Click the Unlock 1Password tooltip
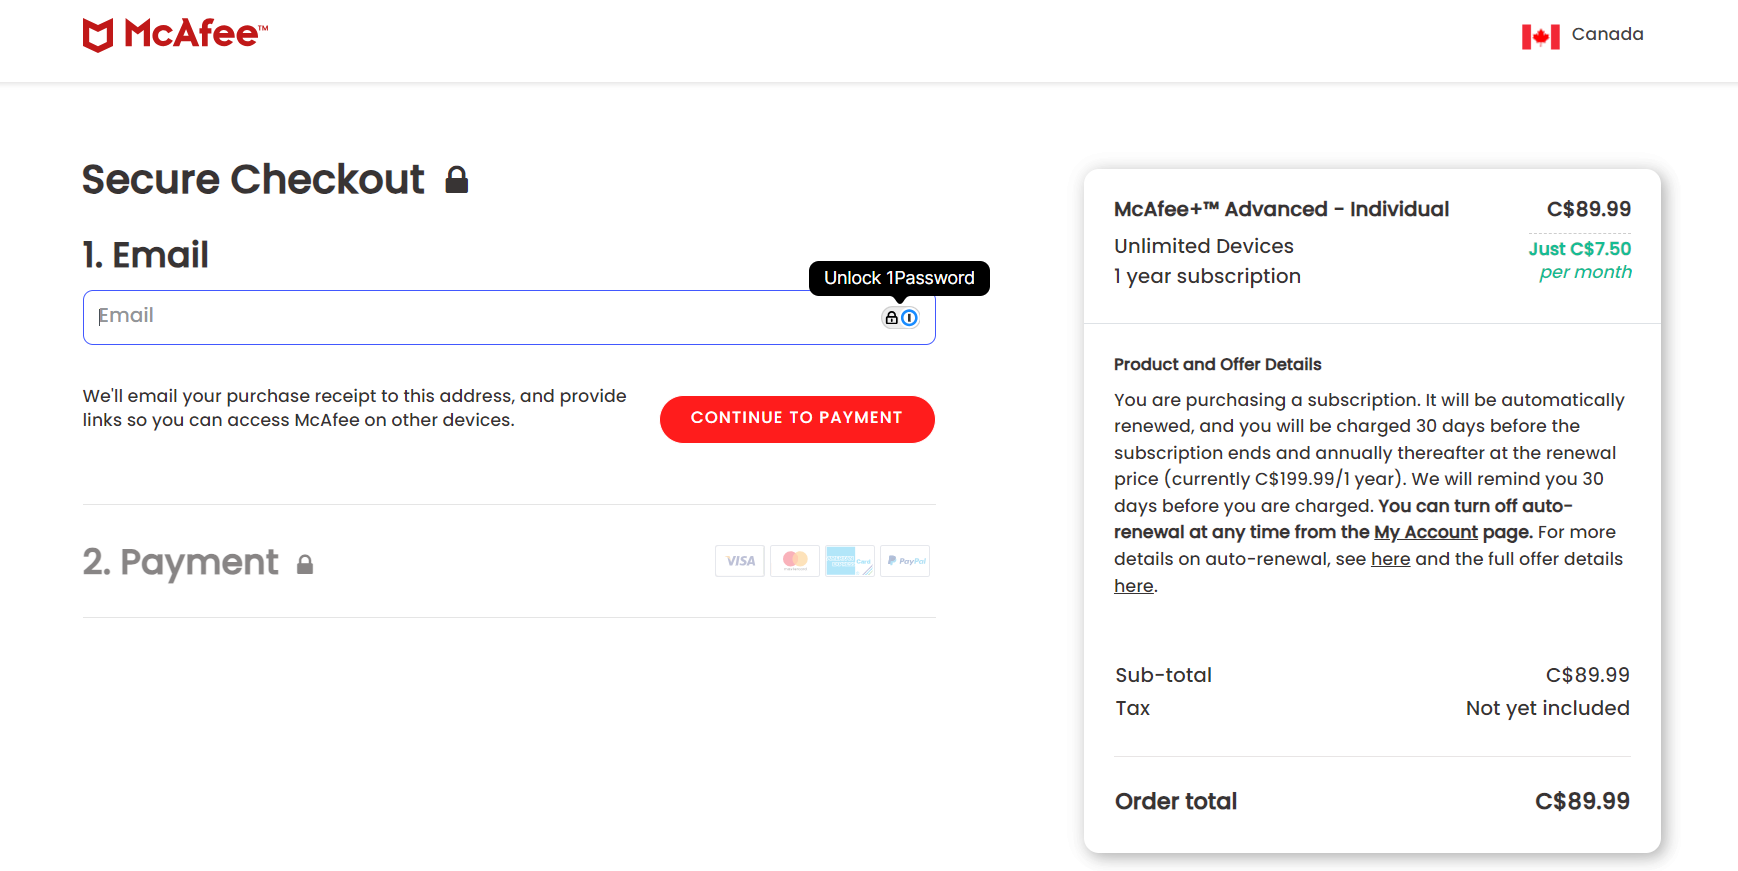Image resolution: width=1738 pixels, height=871 pixels. [x=898, y=278]
